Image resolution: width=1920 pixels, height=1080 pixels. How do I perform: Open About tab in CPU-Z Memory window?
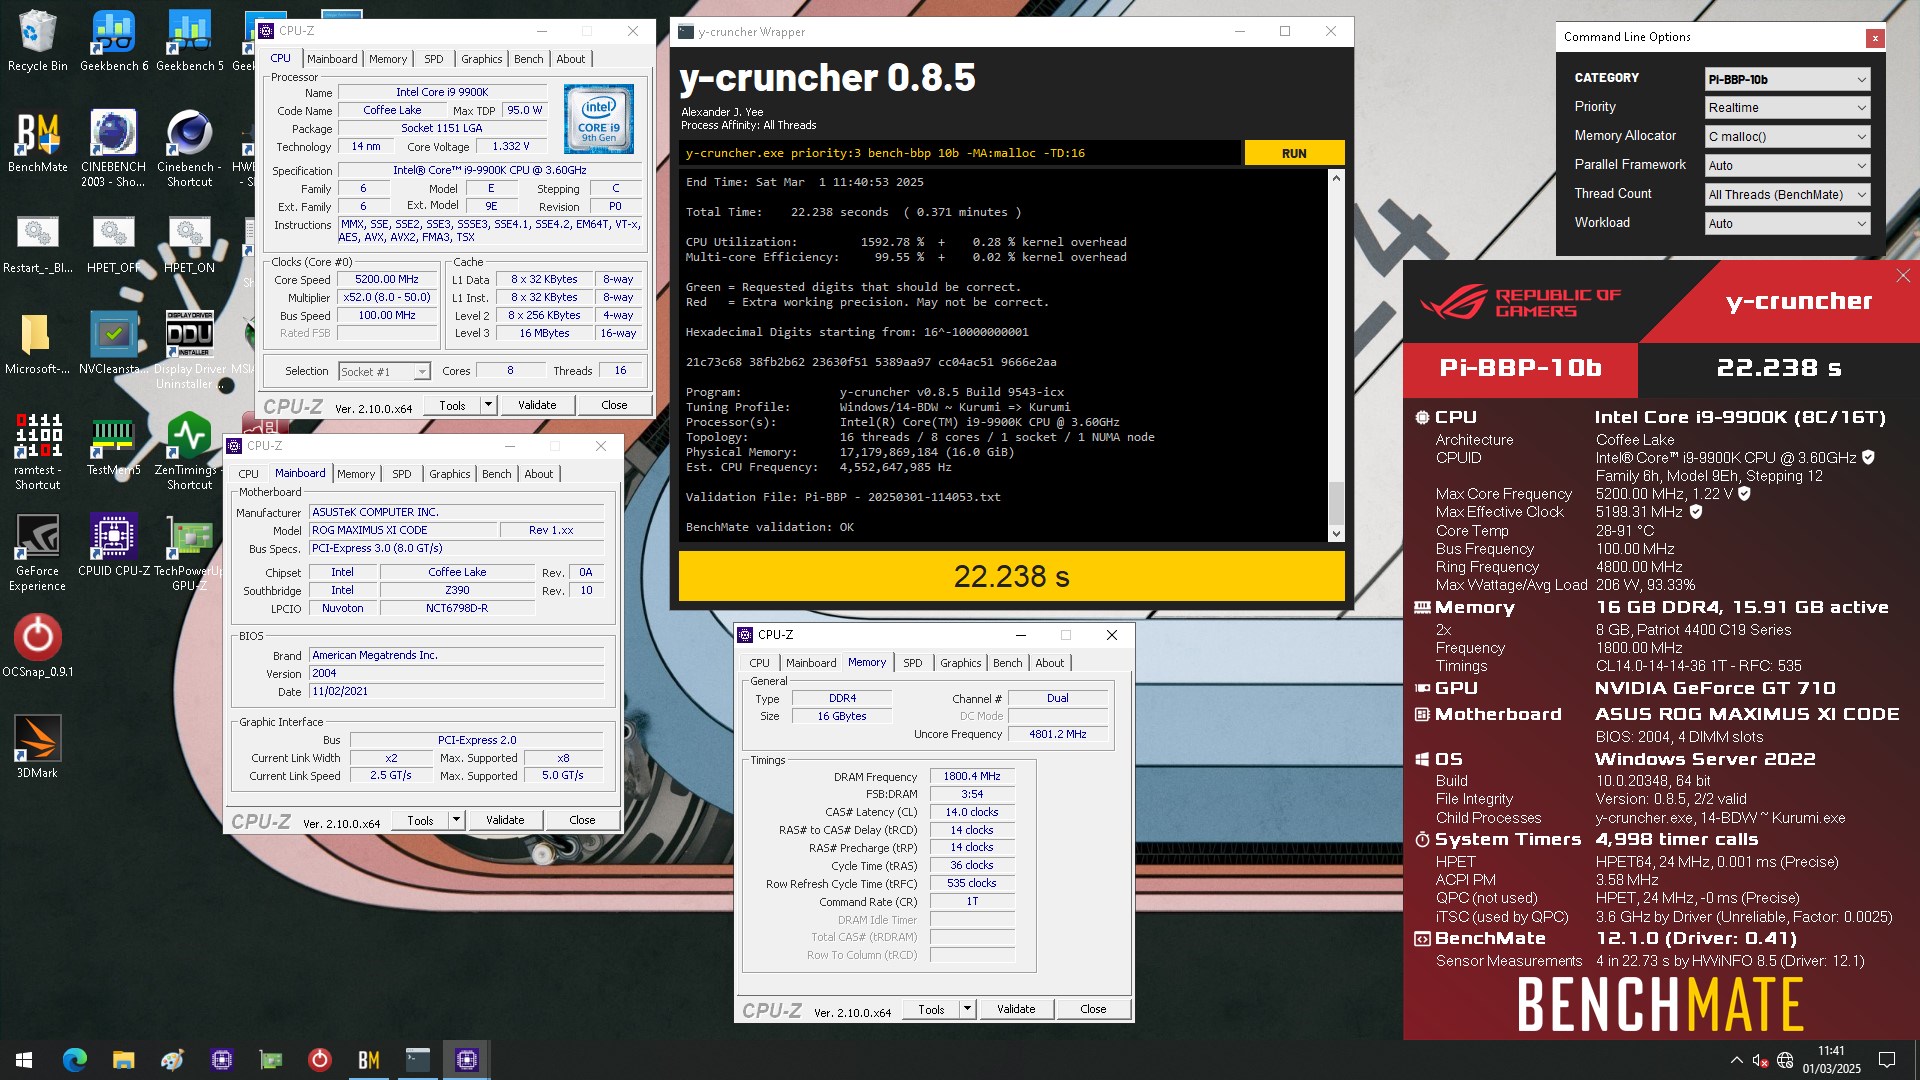pos(1050,663)
